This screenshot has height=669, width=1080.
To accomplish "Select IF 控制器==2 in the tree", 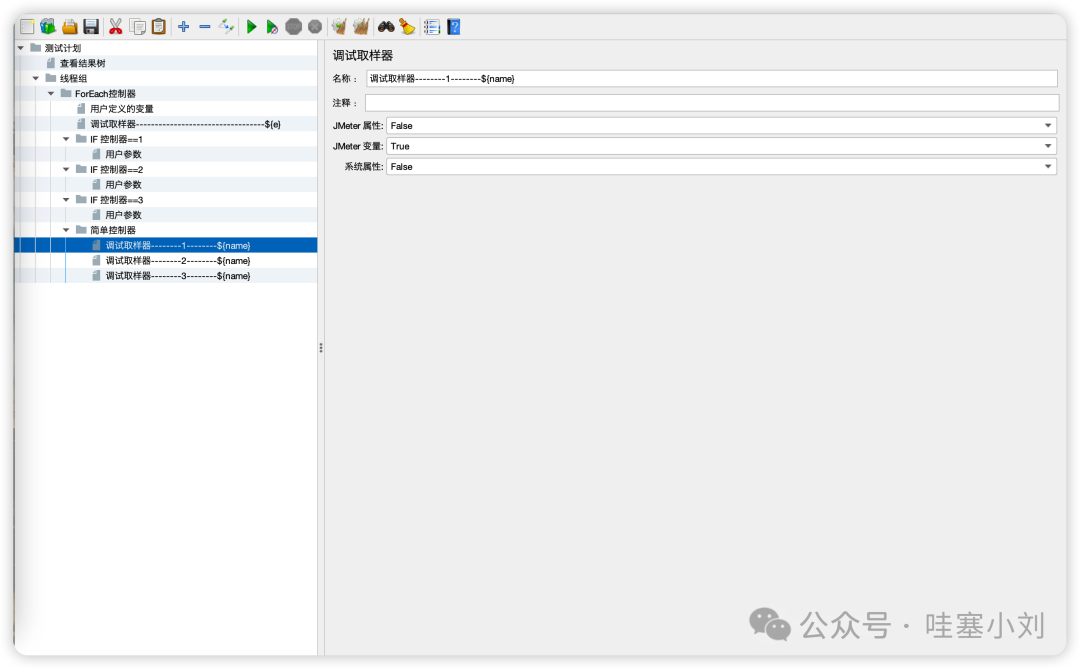I will (116, 169).
